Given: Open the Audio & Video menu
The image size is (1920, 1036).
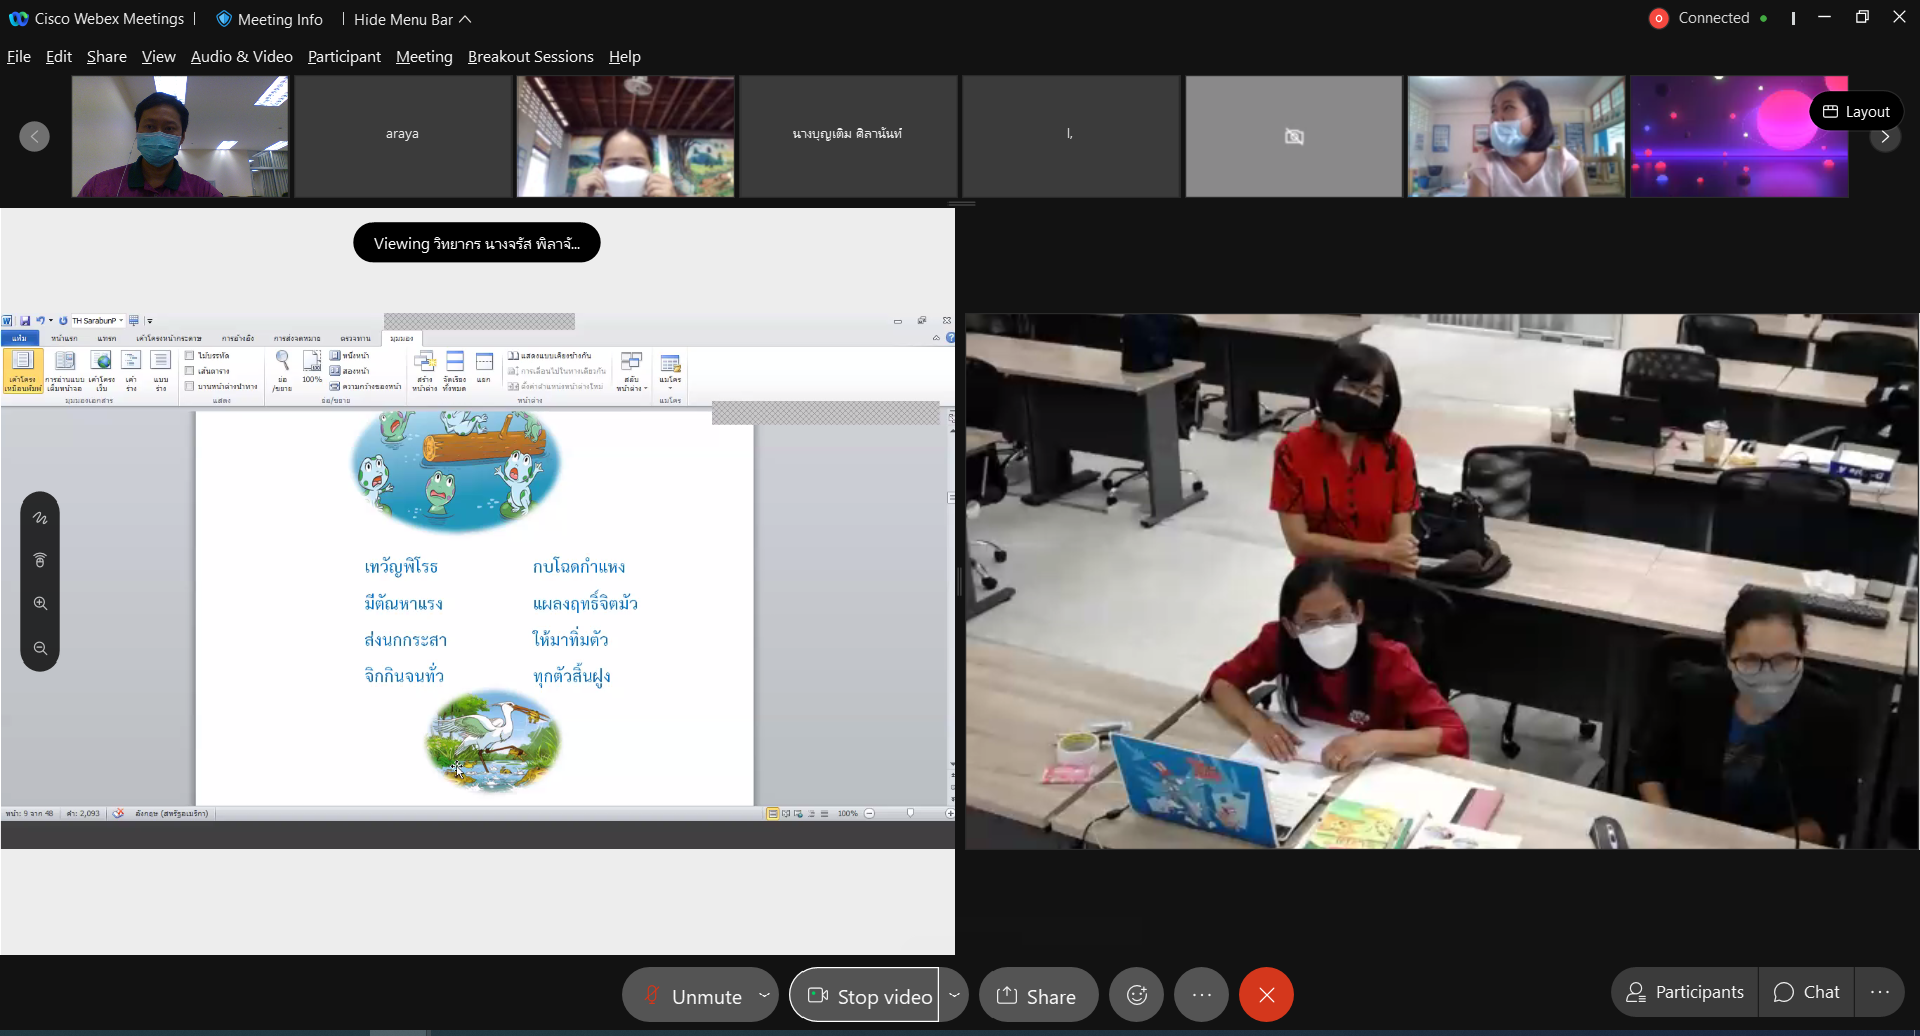Looking at the screenshot, I should point(241,57).
